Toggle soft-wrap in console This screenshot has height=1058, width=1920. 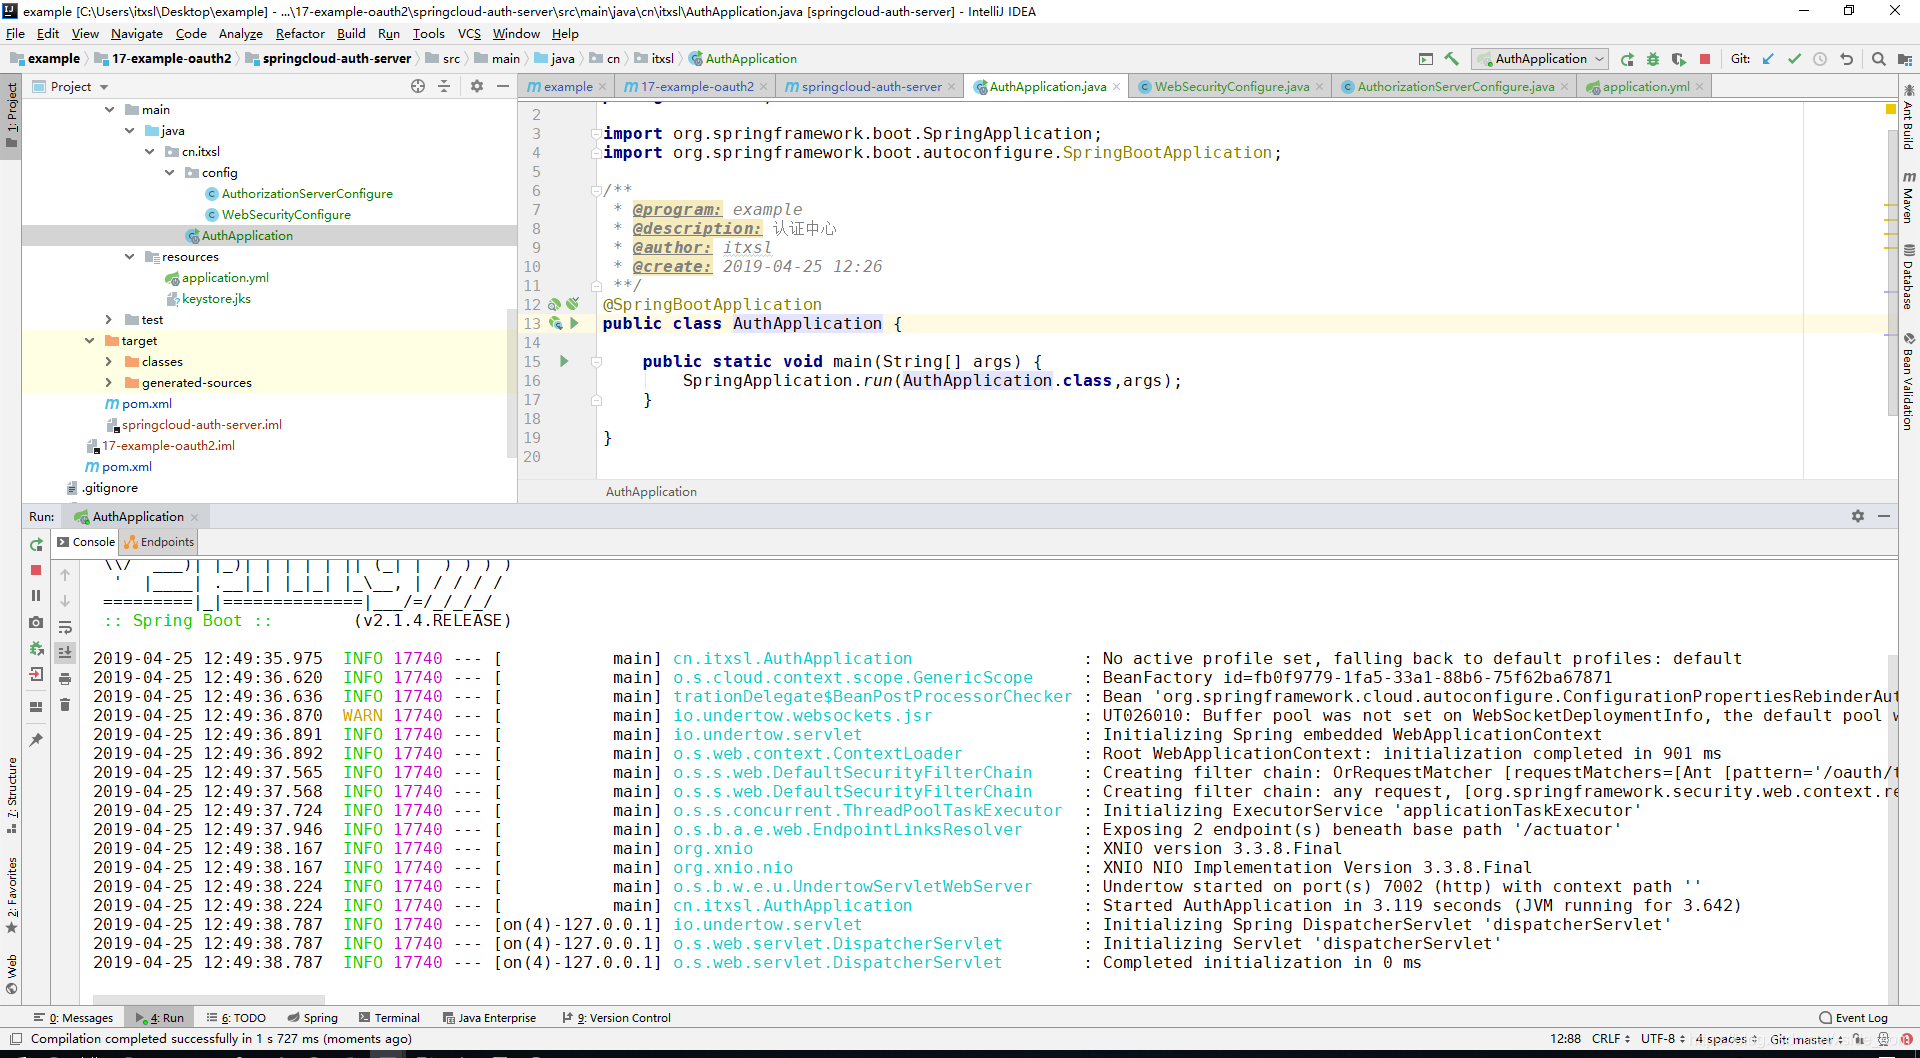(65, 627)
